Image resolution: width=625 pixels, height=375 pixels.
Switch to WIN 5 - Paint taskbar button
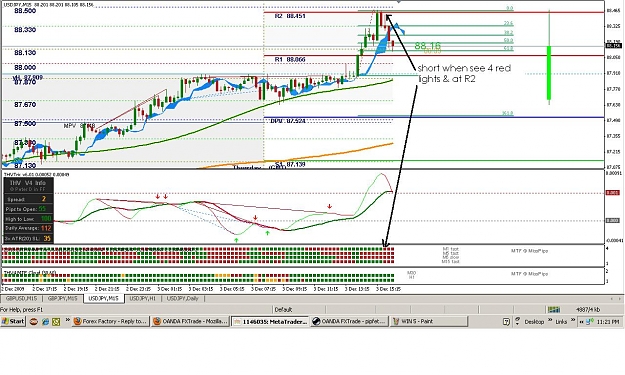429,321
